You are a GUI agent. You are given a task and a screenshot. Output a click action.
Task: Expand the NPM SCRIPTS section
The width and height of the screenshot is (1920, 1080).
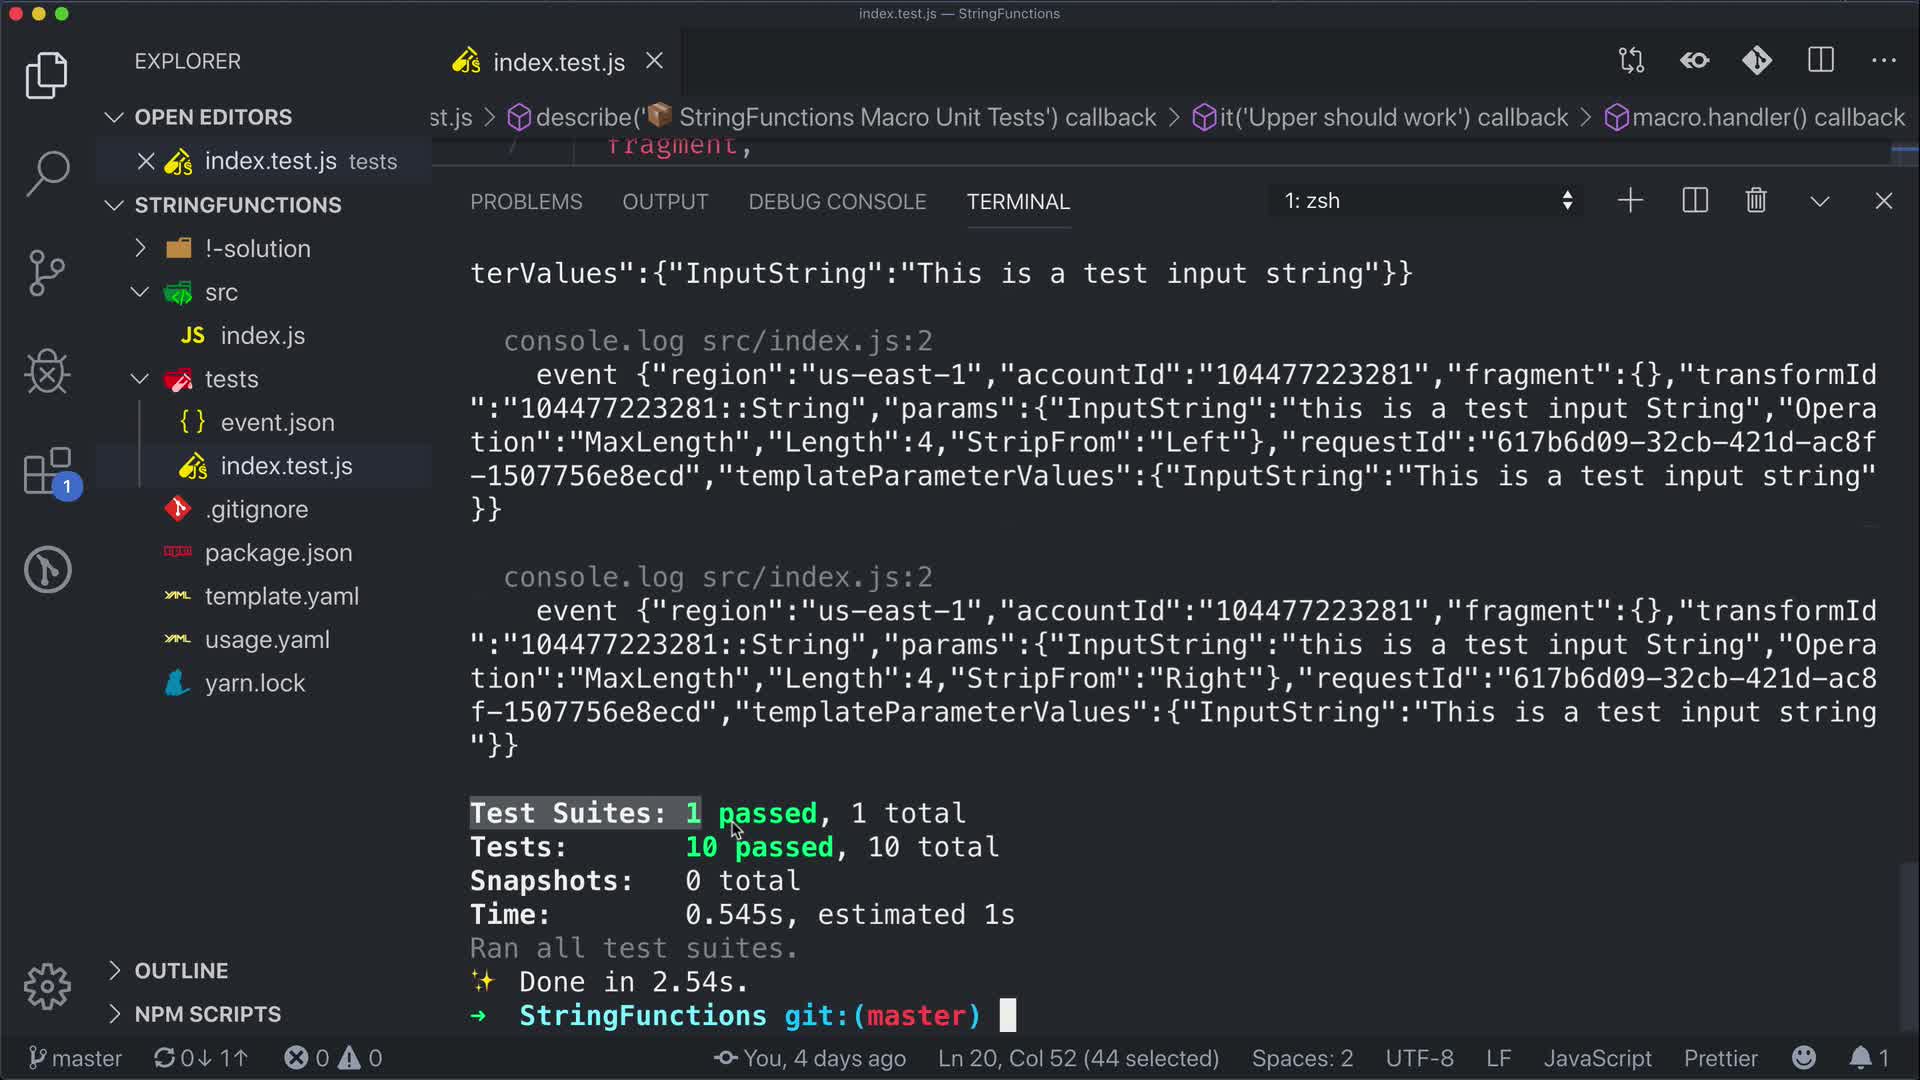[x=207, y=1014]
